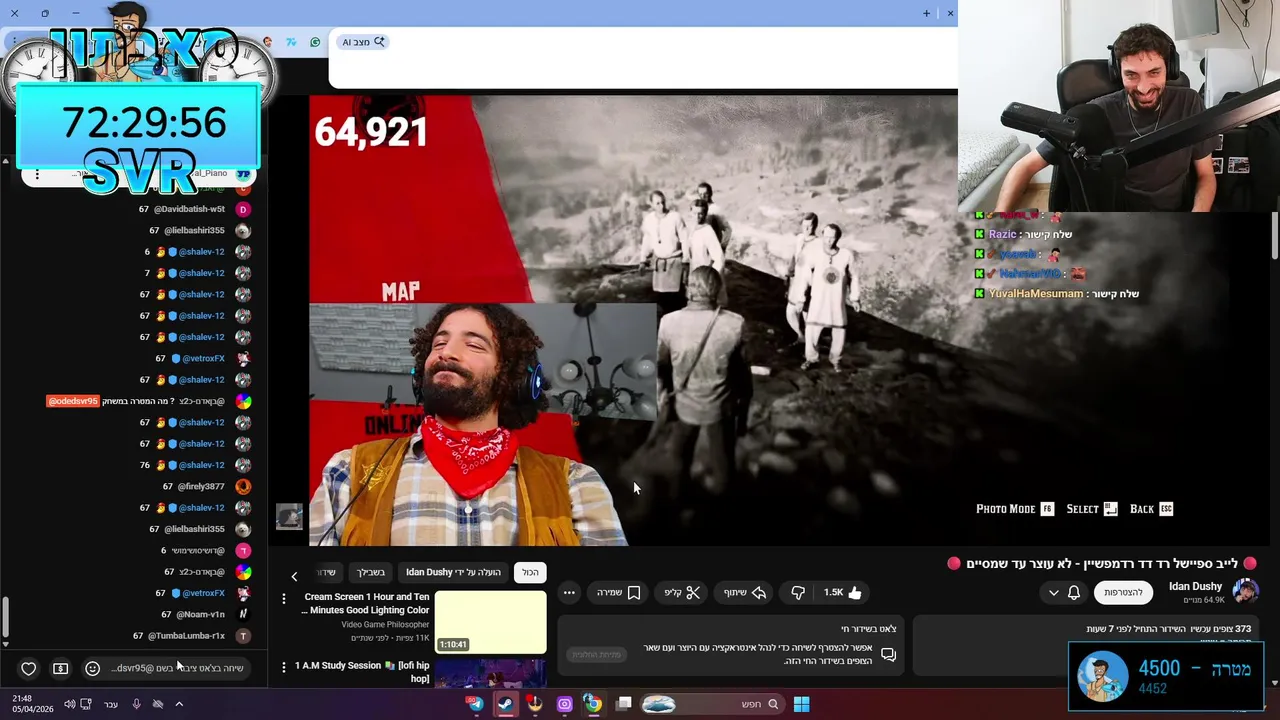Click the AI mode button מצב AI
Screen dimensions: 1280x720
[362, 42]
